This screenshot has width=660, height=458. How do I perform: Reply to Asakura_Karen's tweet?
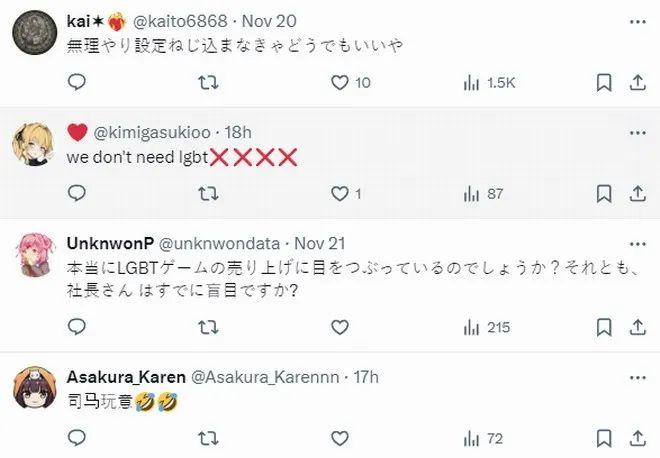coord(77,438)
